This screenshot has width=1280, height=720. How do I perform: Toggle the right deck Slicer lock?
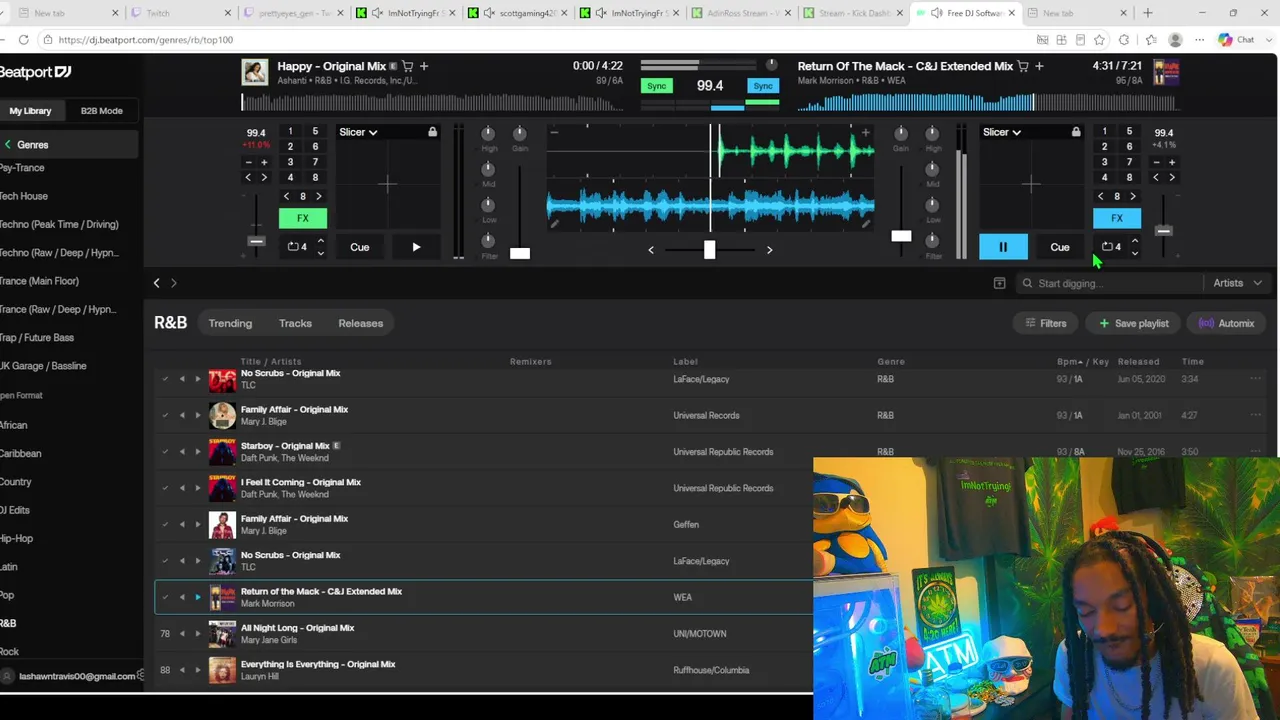coord(1076,132)
